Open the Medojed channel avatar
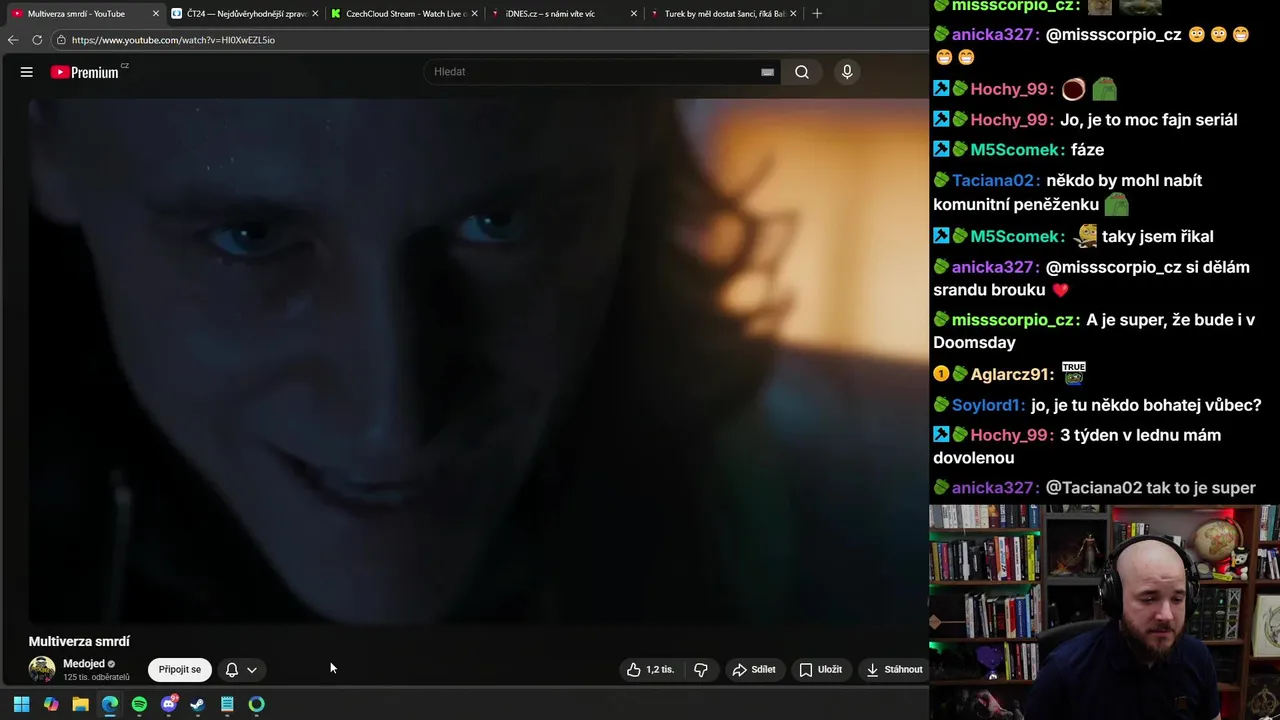This screenshot has height=720, width=1280. click(x=42, y=669)
